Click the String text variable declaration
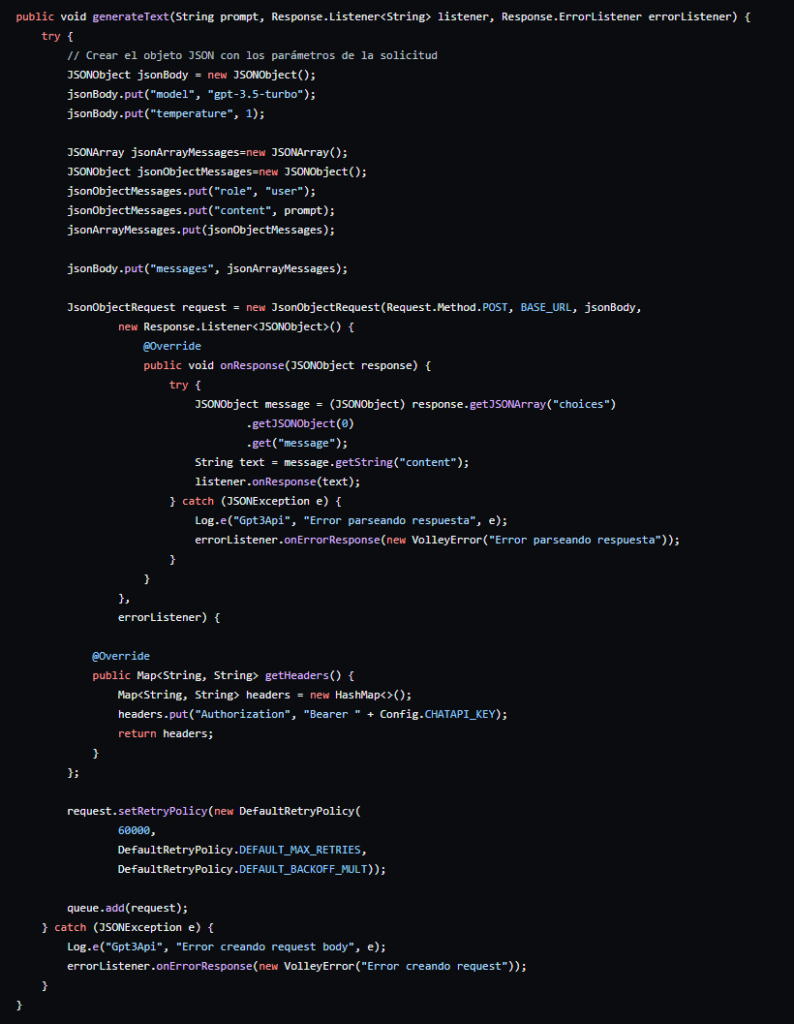 click(x=230, y=462)
